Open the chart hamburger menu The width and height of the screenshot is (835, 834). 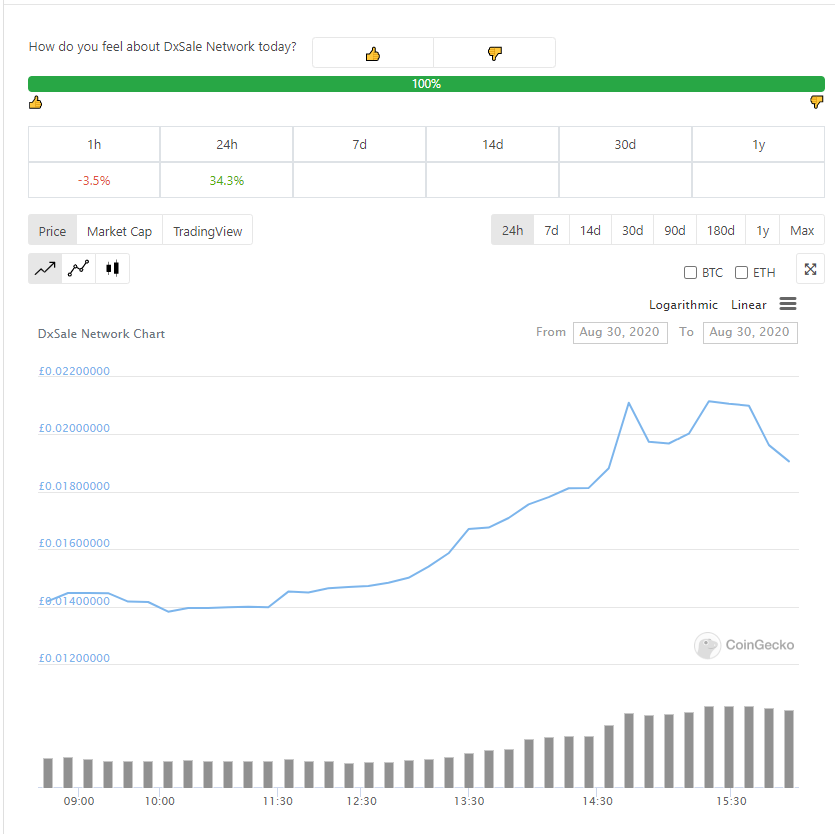point(788,304)
